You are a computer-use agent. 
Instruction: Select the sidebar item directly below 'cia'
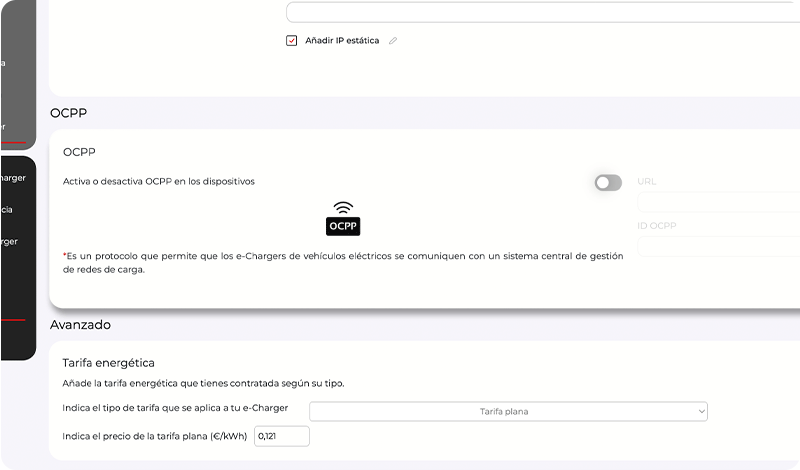pos(10,241)
